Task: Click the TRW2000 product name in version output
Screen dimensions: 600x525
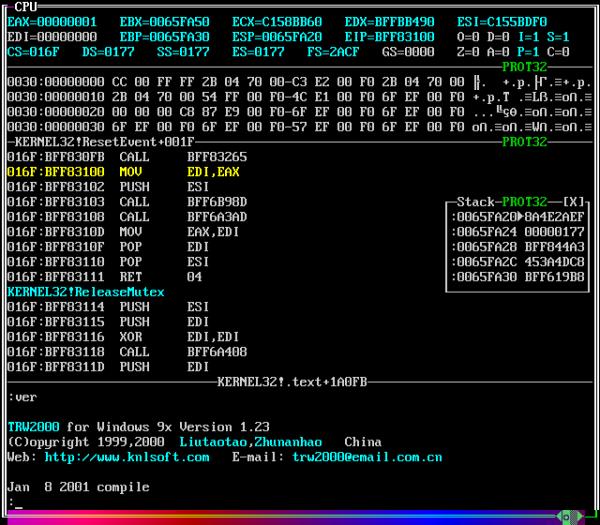Action: (33, 427)
